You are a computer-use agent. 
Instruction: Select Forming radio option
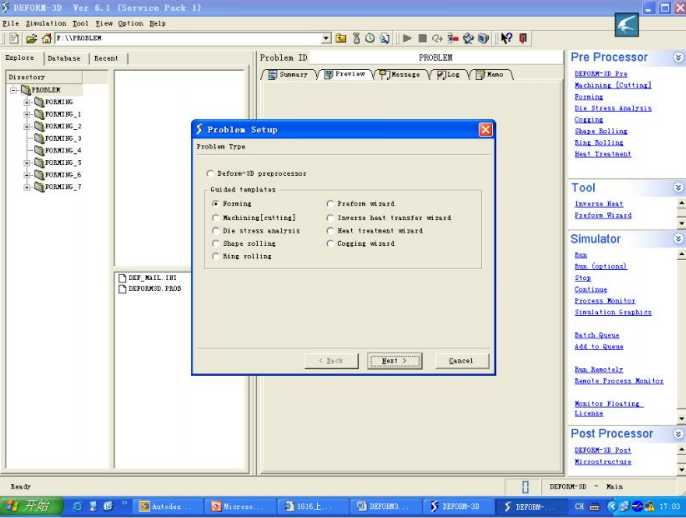click(215, 204)
